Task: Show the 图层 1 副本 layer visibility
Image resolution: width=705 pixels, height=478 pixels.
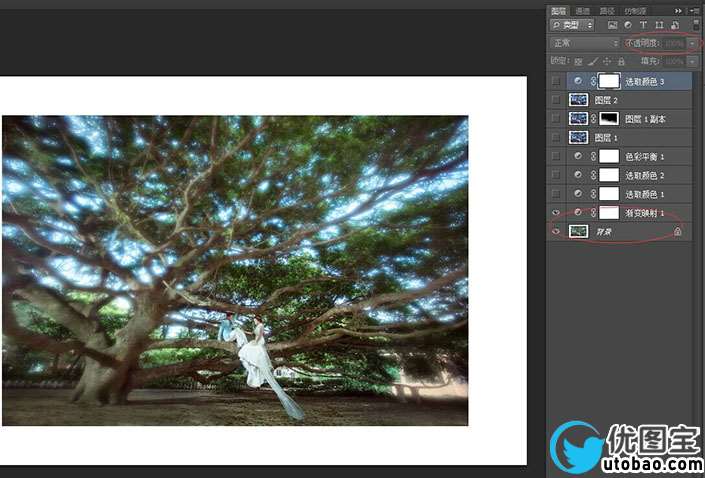Action: pos(556,119)
